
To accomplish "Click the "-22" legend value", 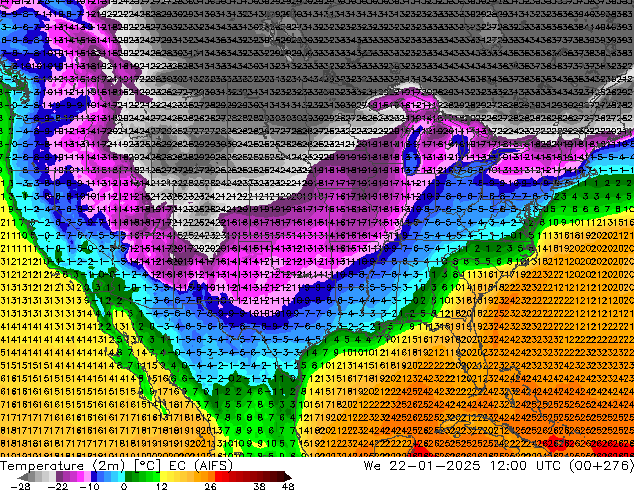I will (x=57, y=486).
